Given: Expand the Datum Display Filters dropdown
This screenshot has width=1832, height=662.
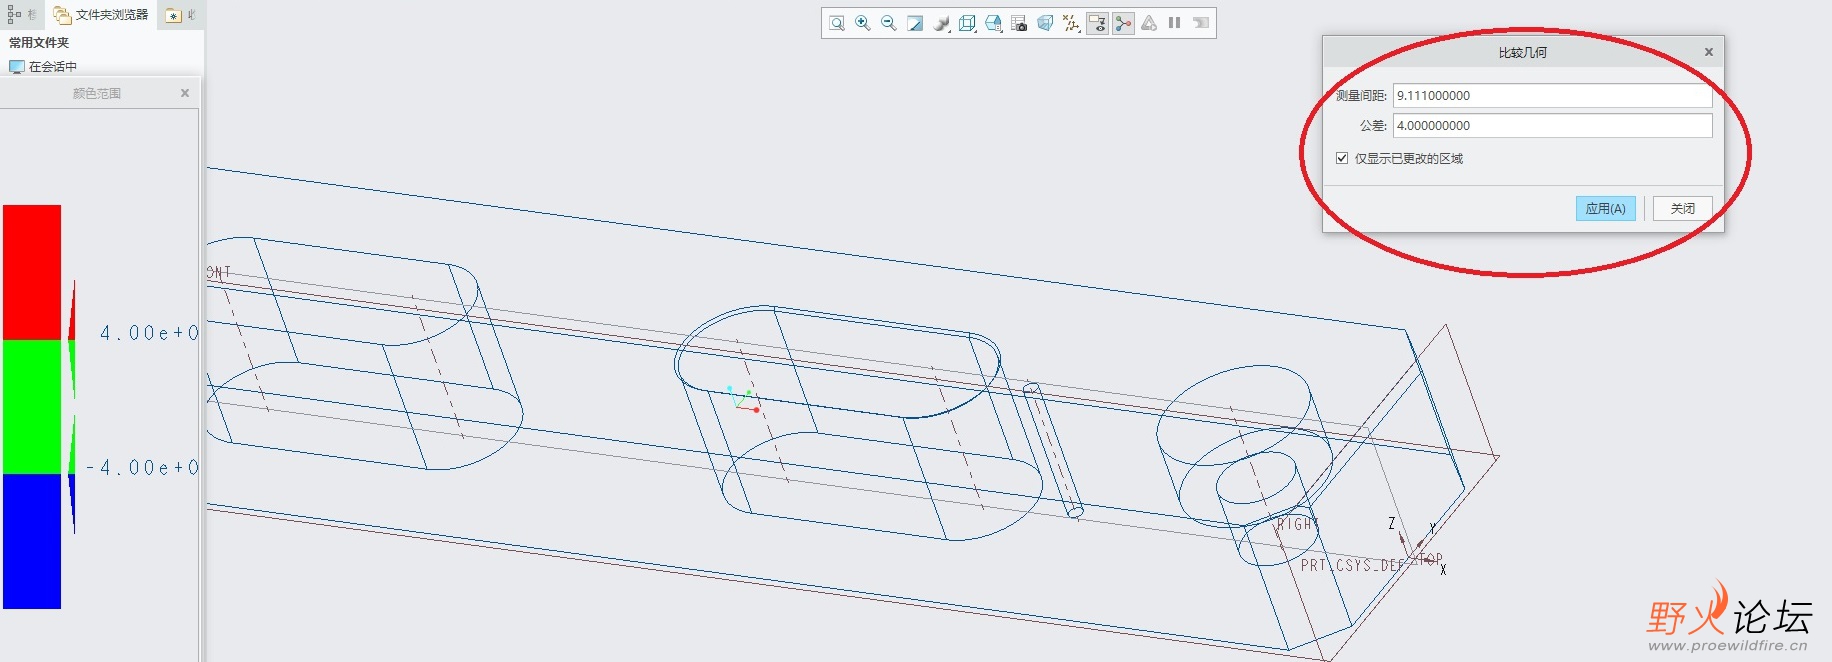Looking at the screenshot, I should coord(1071,23).
